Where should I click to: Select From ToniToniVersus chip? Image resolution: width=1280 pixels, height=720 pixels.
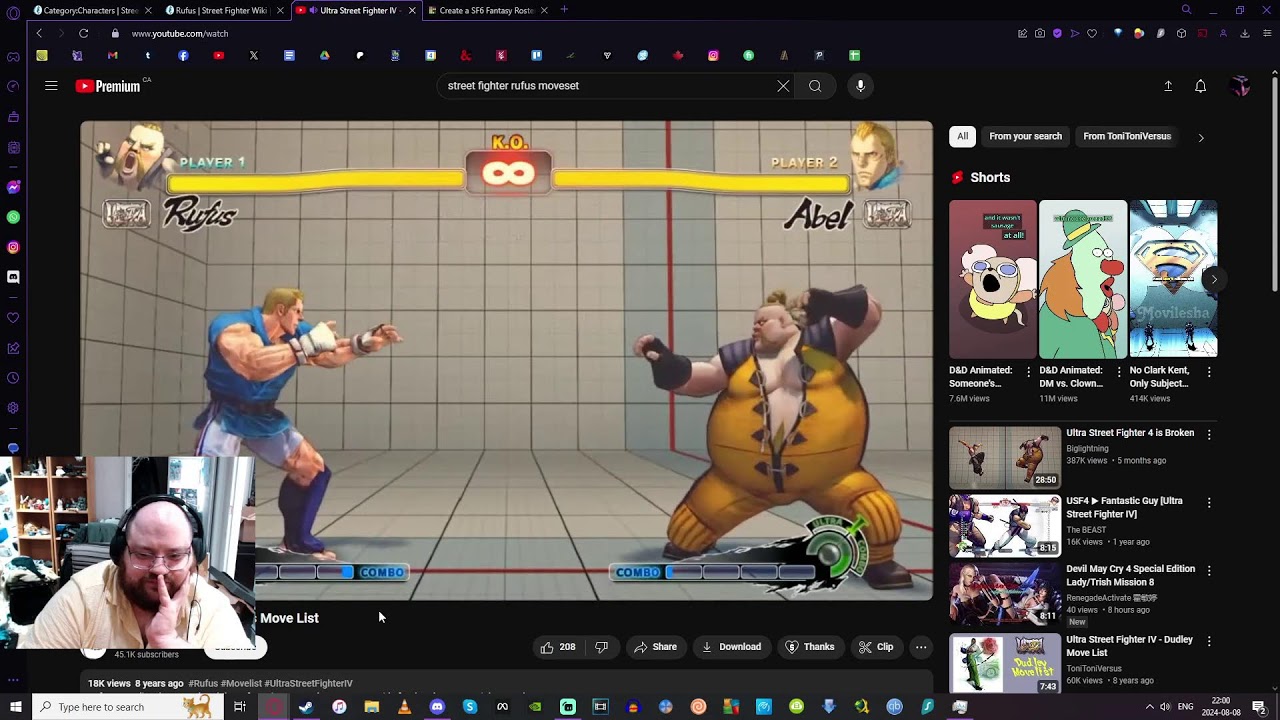(x=1127, y=136)
